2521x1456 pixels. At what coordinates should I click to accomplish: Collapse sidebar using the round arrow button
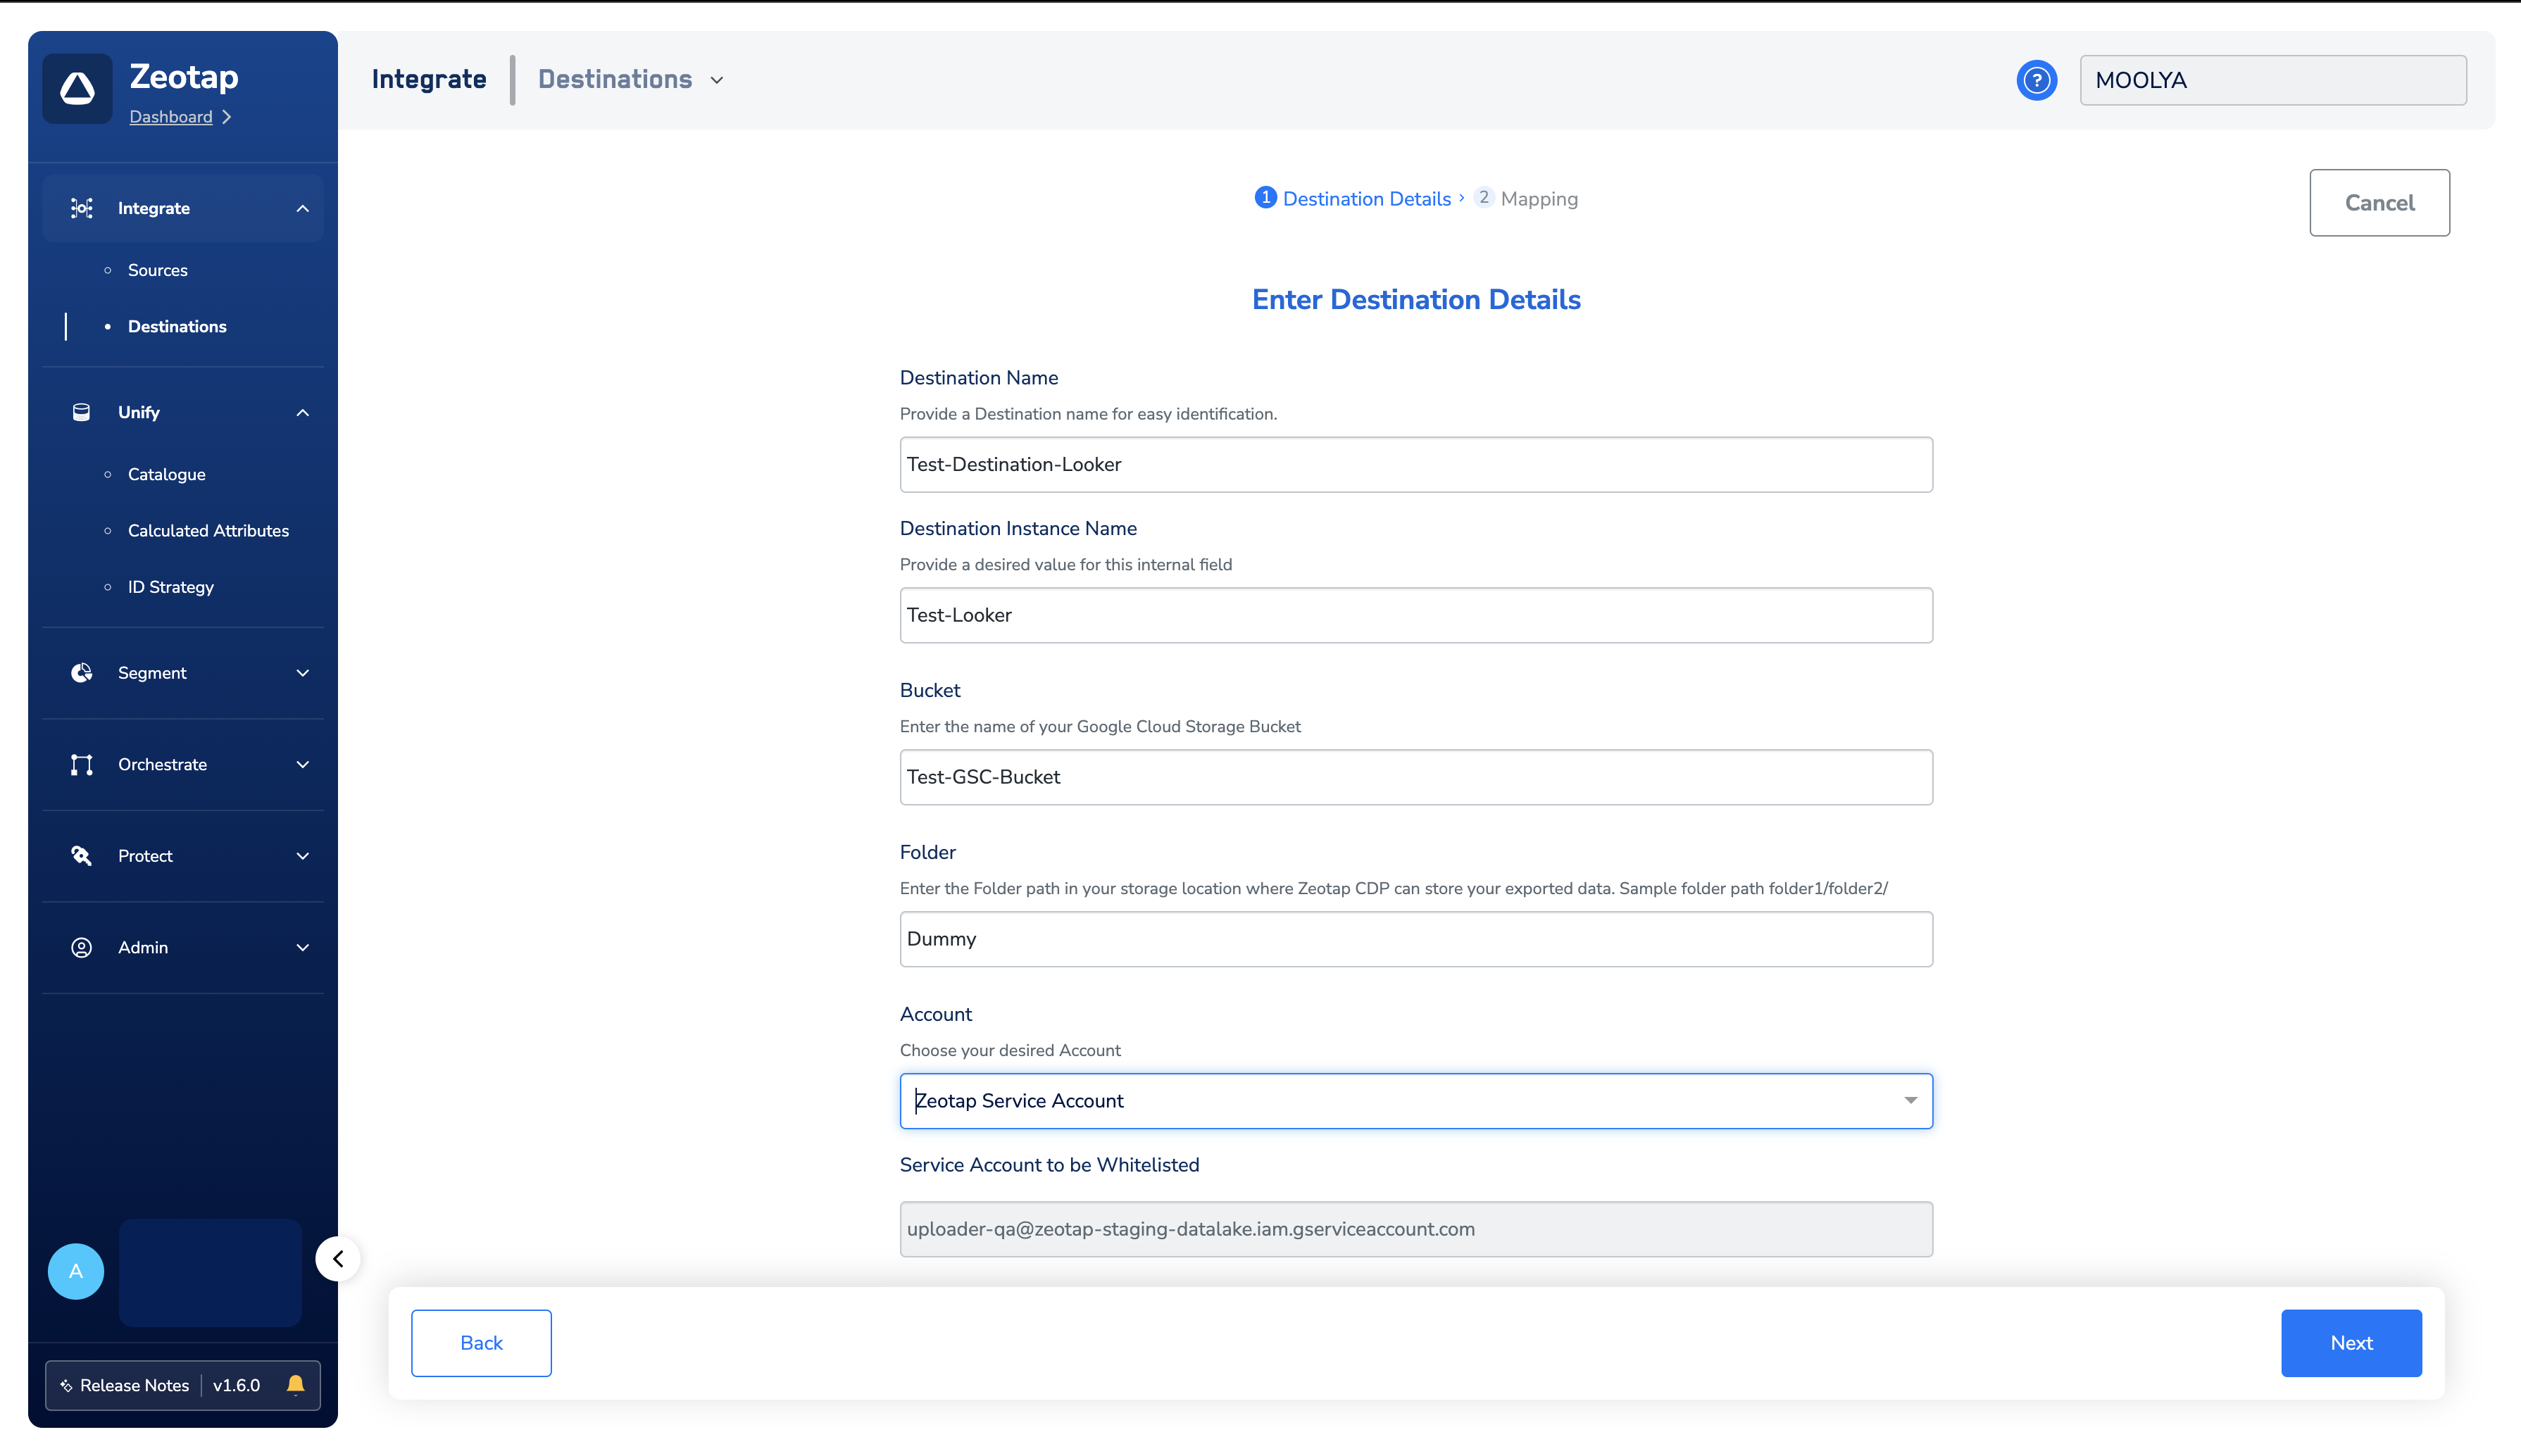tap(338, 1258)
